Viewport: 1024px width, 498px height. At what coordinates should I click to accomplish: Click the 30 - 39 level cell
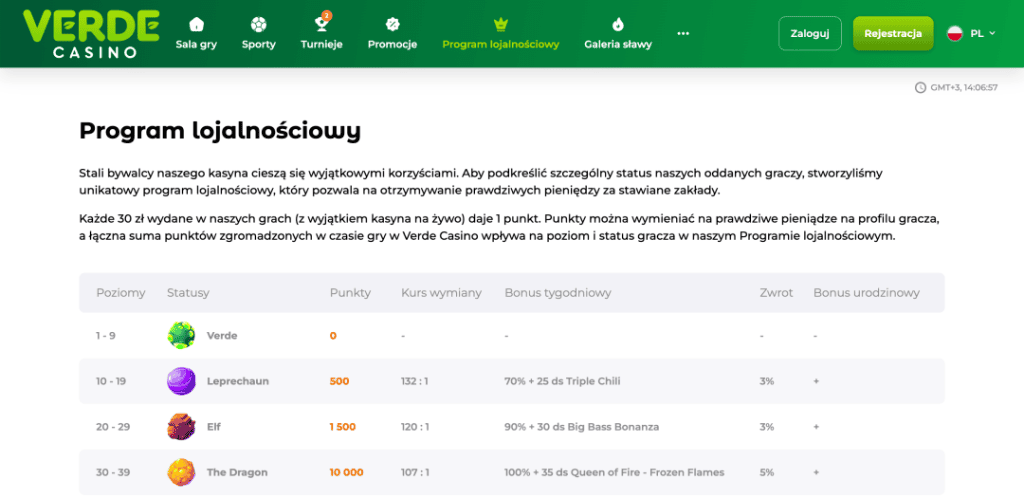pyautogui.click(x=112, y=472)
